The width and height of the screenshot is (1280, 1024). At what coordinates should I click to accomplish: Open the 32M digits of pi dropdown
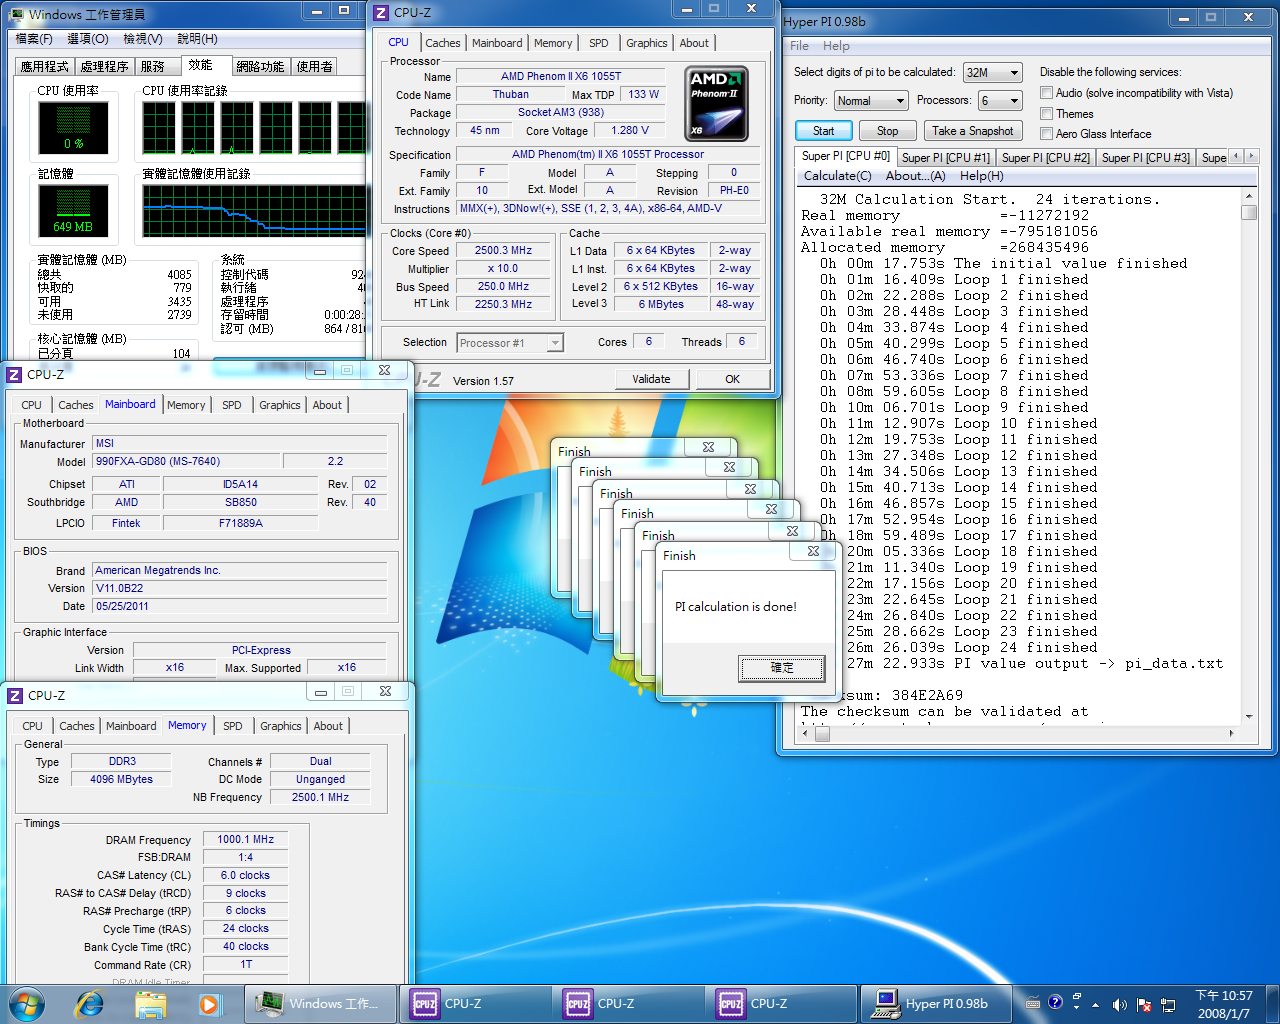pyautogui.click(x=992, y=72)
